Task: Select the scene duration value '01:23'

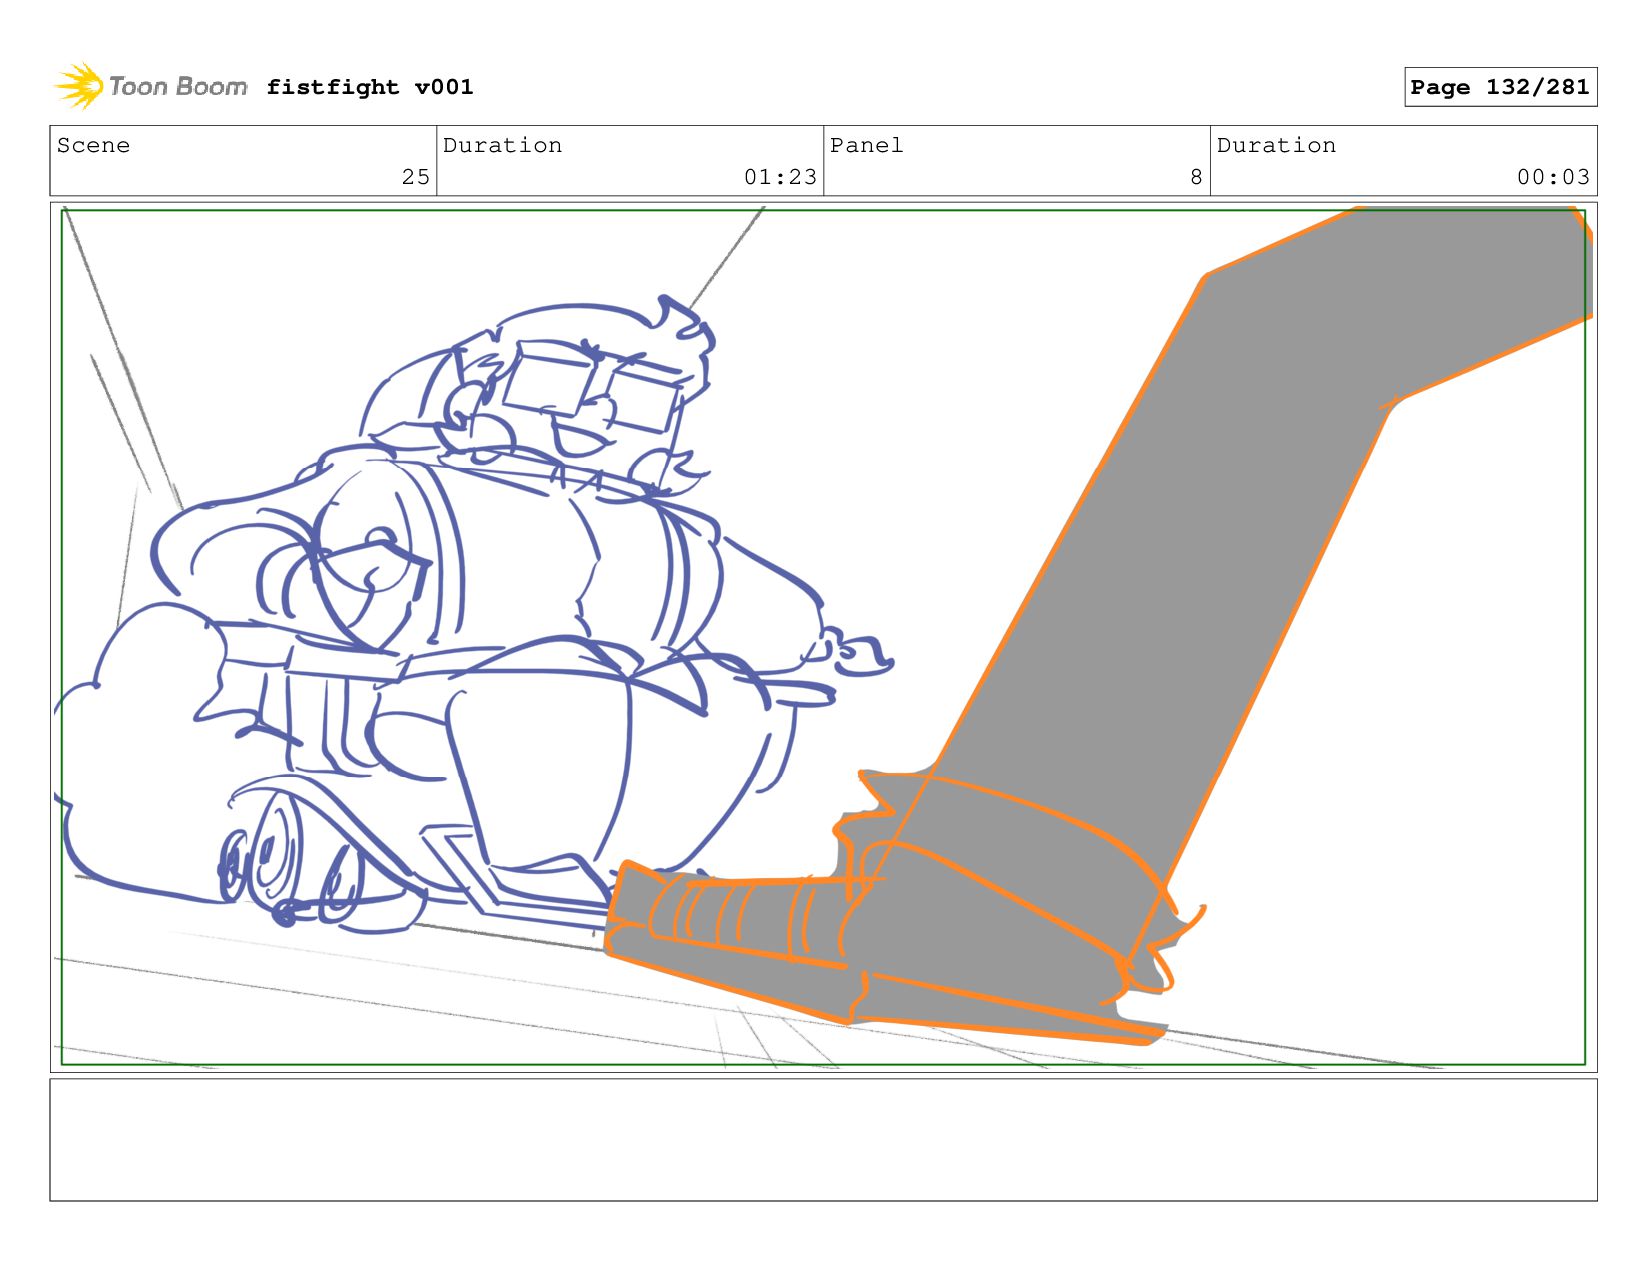Action: click(780, 177)
